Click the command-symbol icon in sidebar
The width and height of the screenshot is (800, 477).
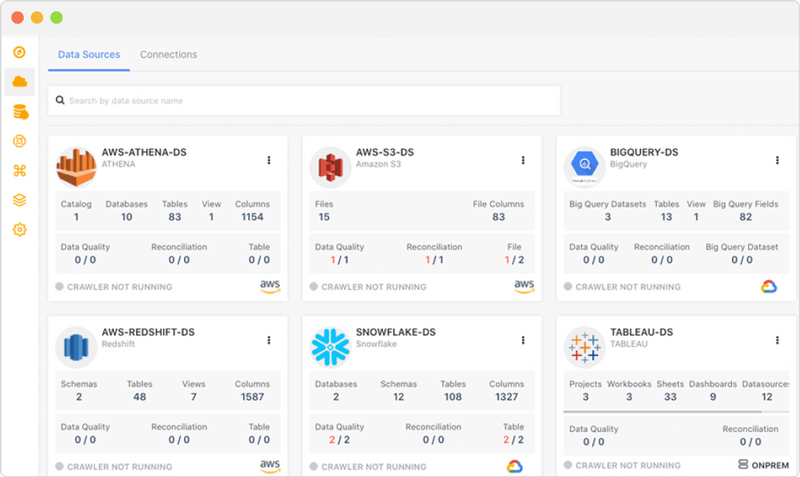click(x=19, y=171)
